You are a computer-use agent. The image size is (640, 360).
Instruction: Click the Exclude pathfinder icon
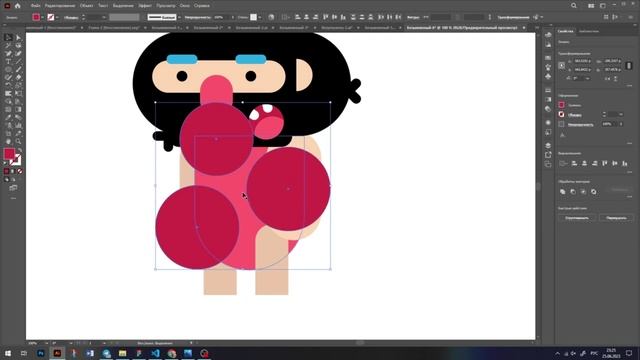[593, 191]
